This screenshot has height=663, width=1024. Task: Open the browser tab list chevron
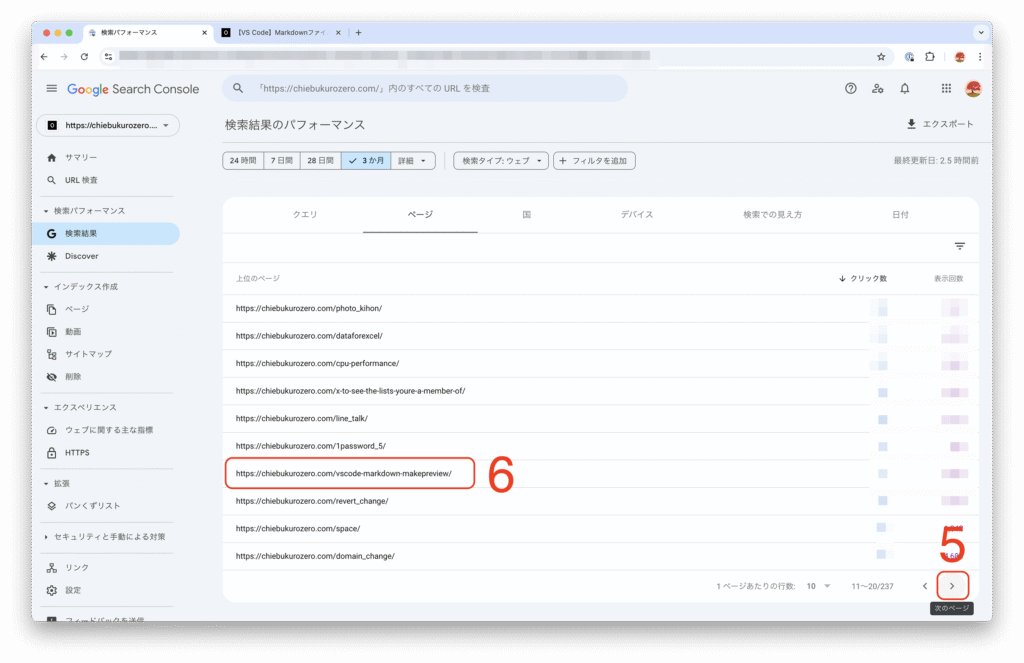[981, 32]
